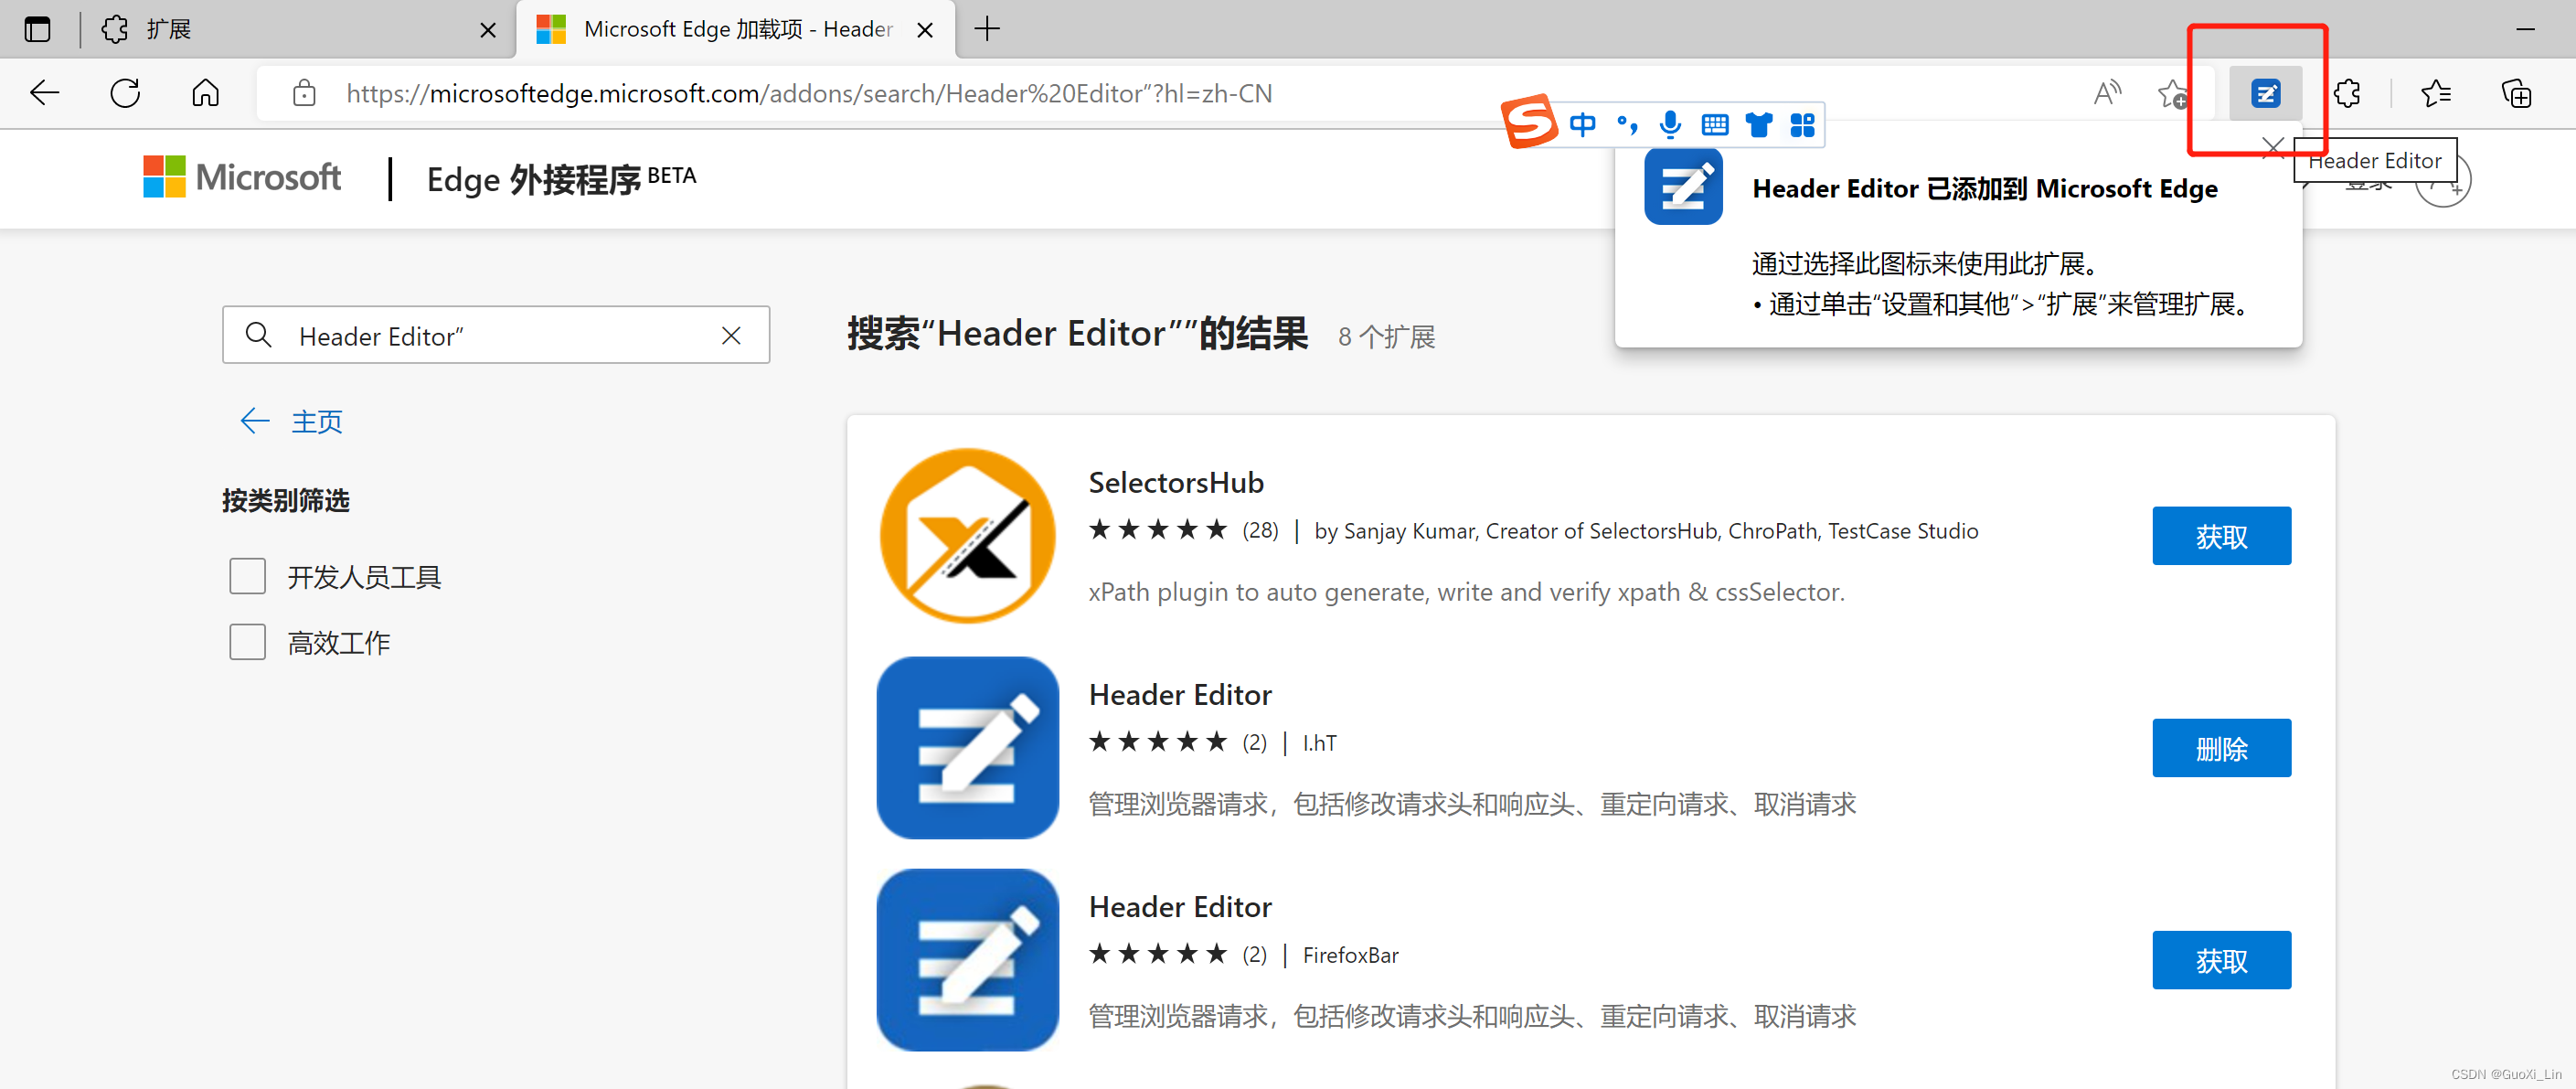Close the Microsoft Edge 加载项 tab
Image resolution: width=2576 pixels, height=1089 pixels.
tap(925, 30)
